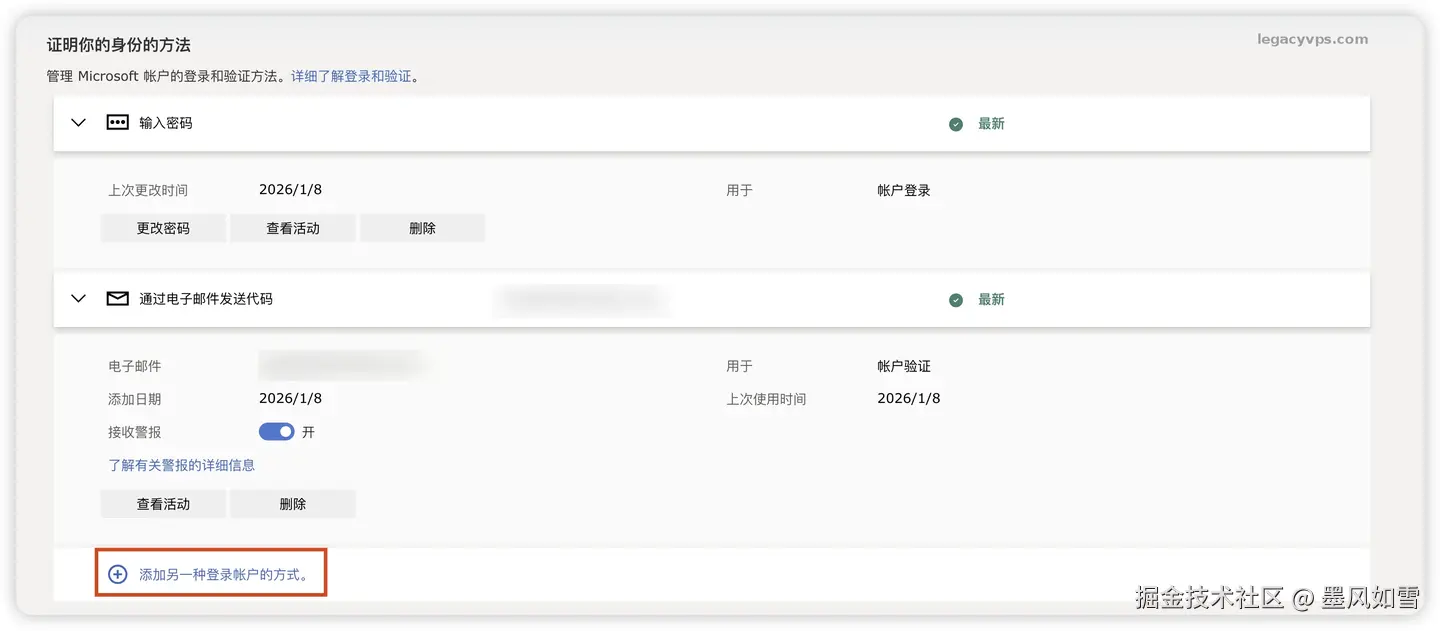Screen dimensions: 1440x631
Task: Open 了解有关警报的详细信息 link
Action: (x=181, y=465)
